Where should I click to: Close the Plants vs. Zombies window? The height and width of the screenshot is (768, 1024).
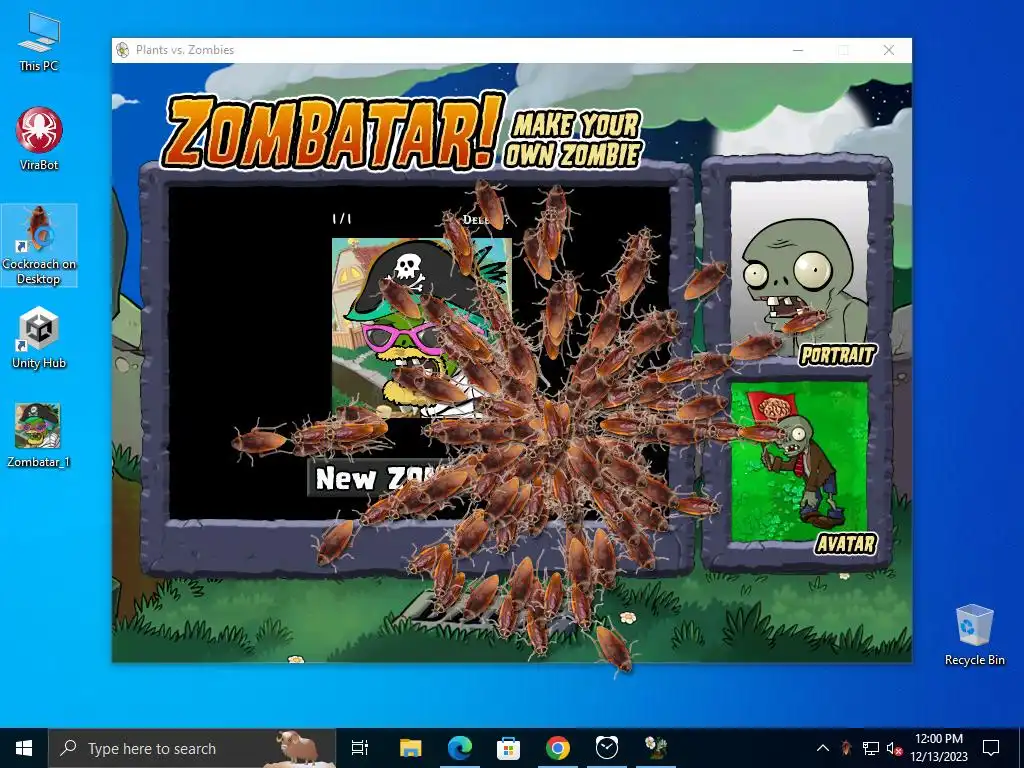[889, 50]
